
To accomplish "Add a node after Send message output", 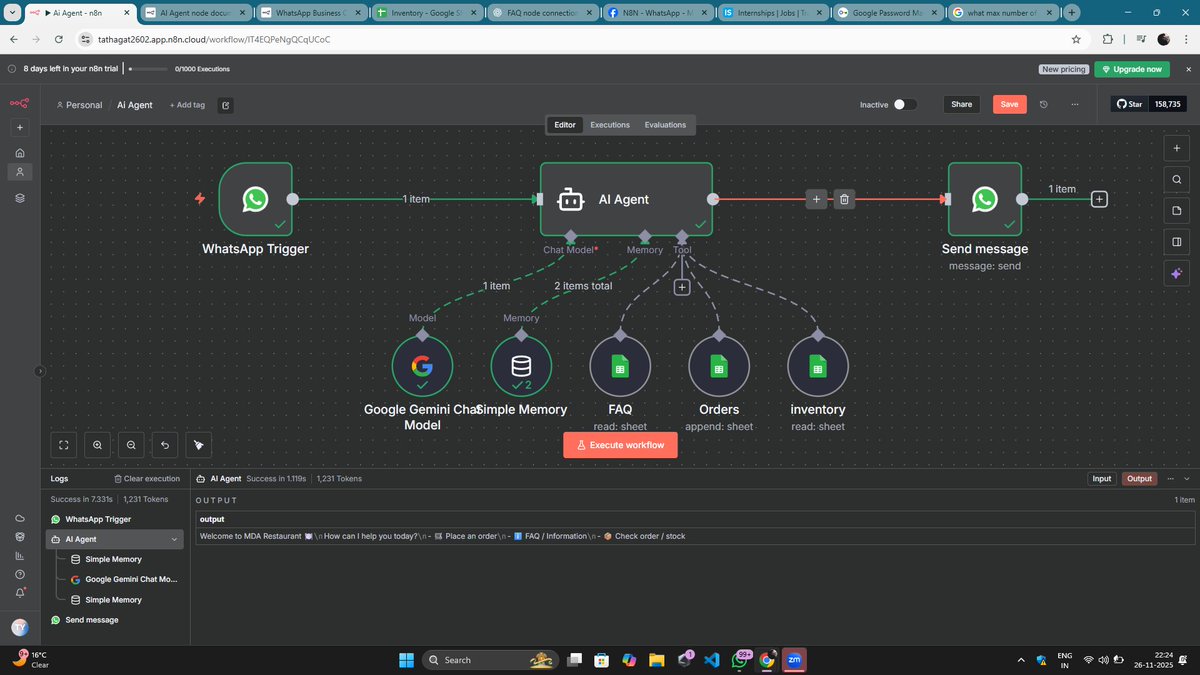I will 1099,199.
